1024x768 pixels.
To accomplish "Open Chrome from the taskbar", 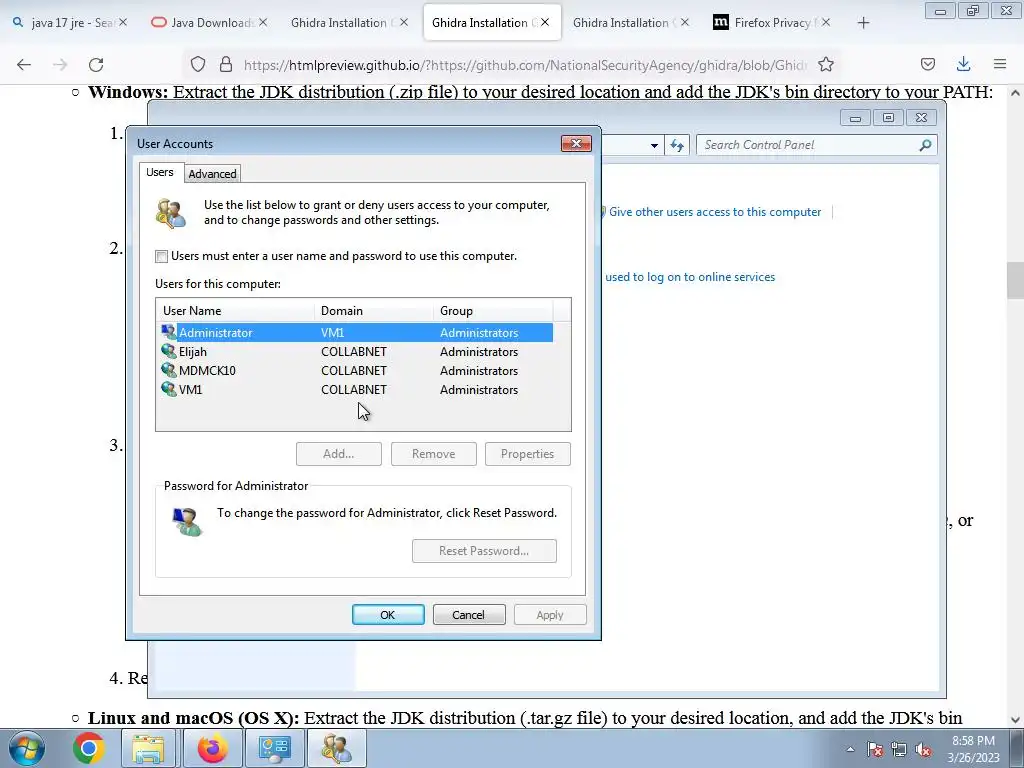I will [89, 748].
